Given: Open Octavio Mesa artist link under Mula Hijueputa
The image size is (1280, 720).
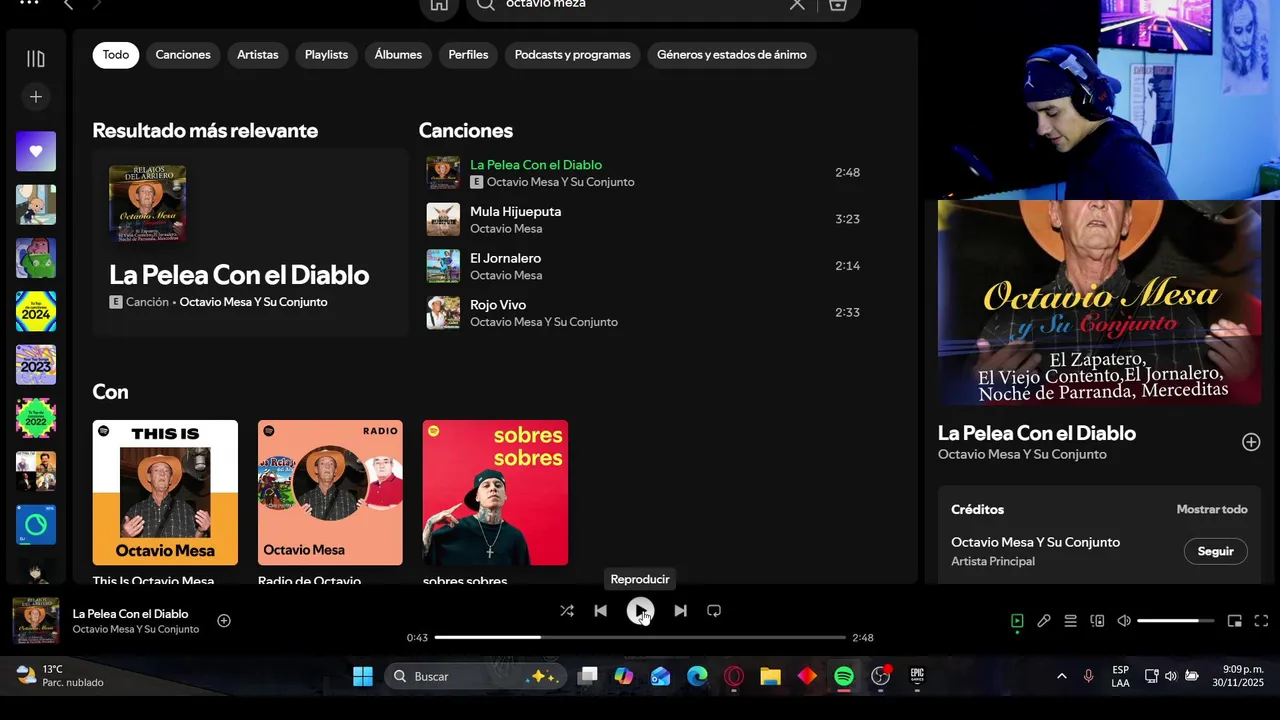Looking at the screenshot, I should coord(506,229).
